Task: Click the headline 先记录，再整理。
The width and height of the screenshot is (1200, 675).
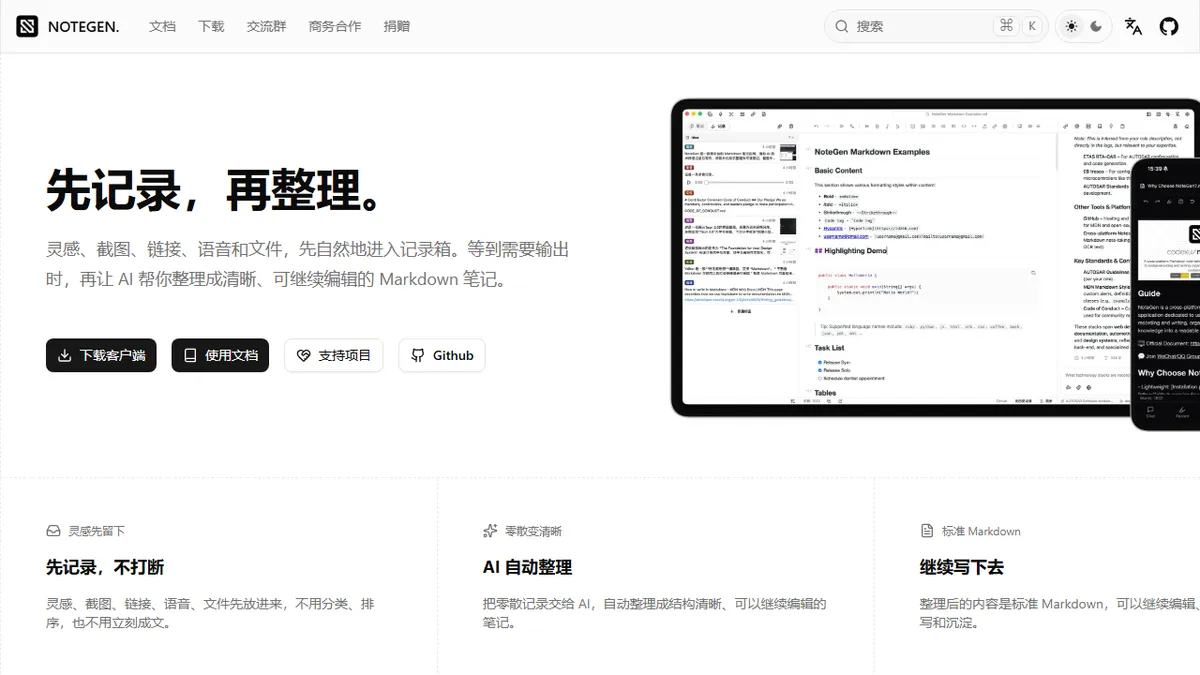Action: (216, 190)
